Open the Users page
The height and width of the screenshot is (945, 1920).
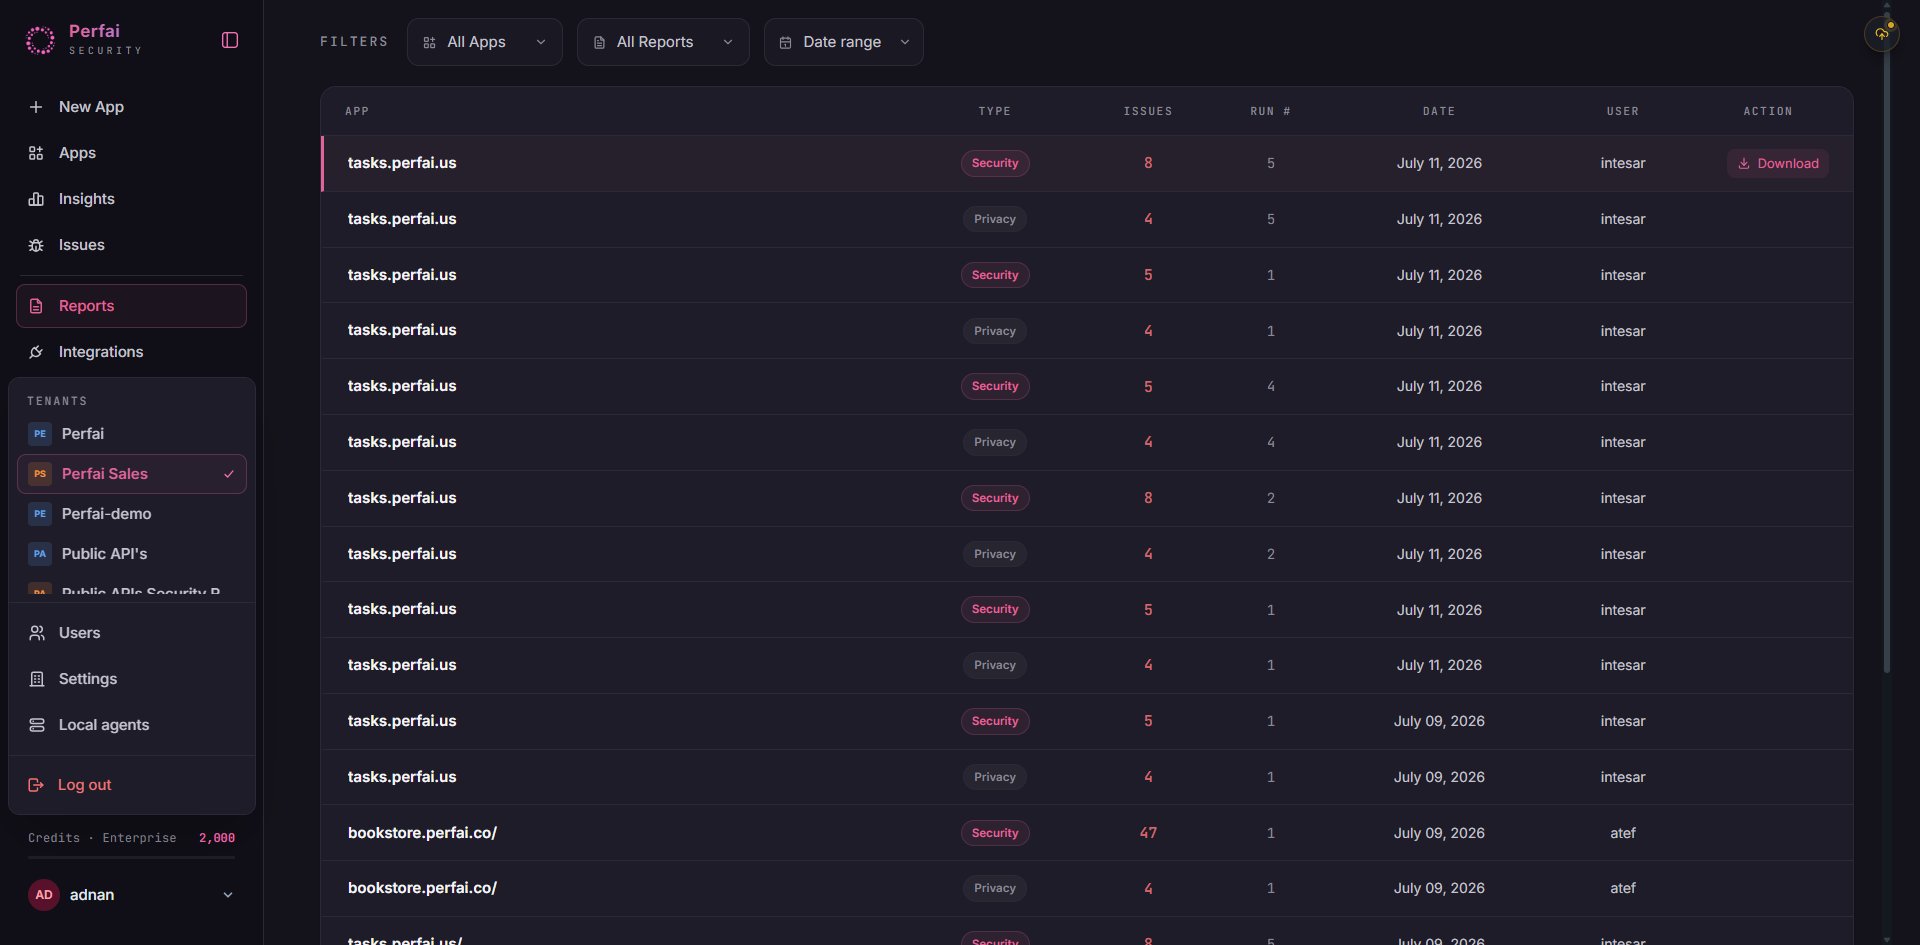point(131,633)
